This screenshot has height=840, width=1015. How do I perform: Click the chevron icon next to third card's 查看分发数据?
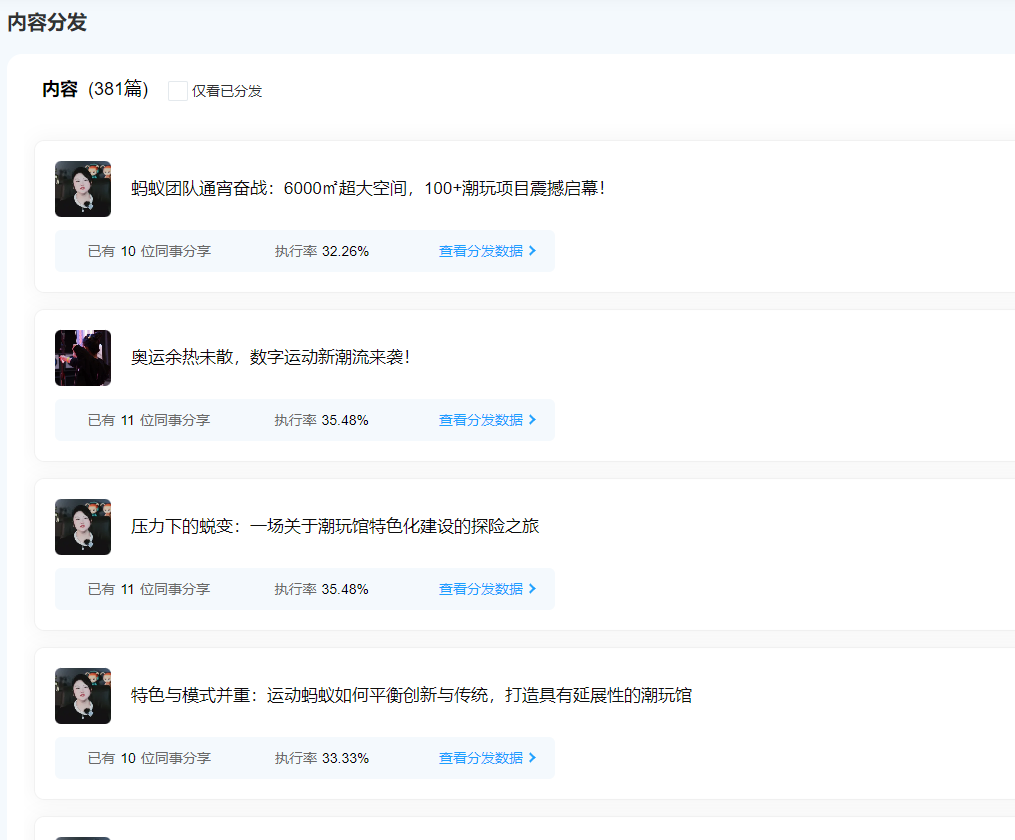coord(533,589)
